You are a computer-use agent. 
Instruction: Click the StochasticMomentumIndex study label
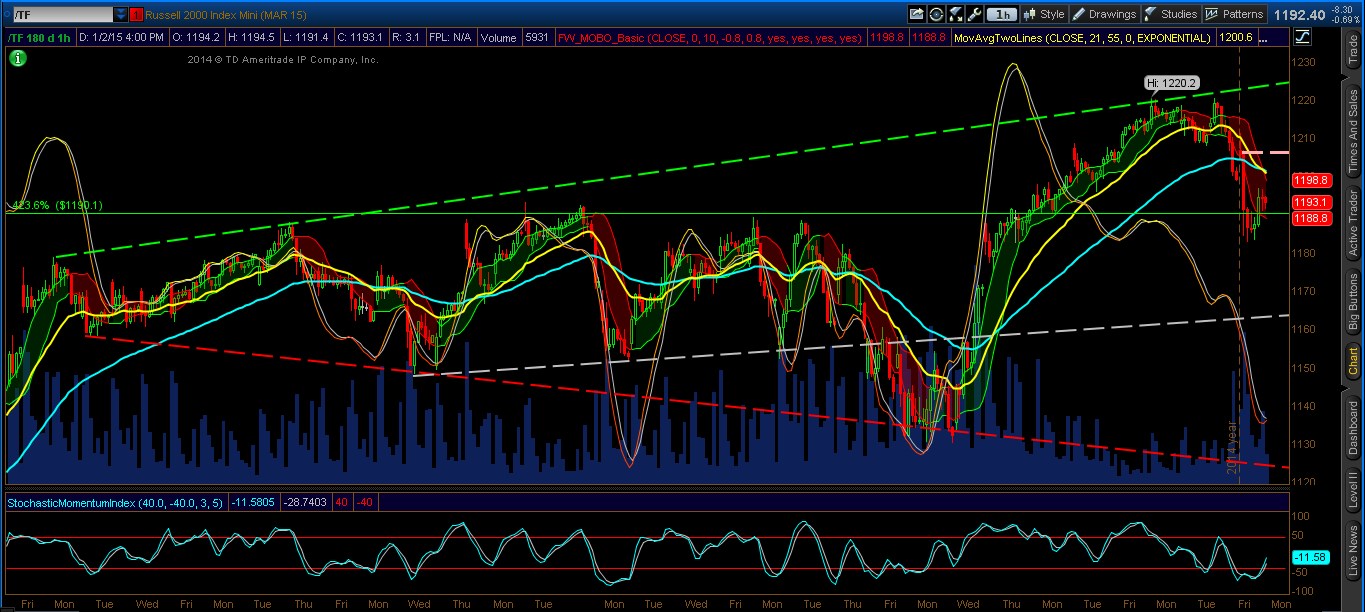(x=116, y=501)
